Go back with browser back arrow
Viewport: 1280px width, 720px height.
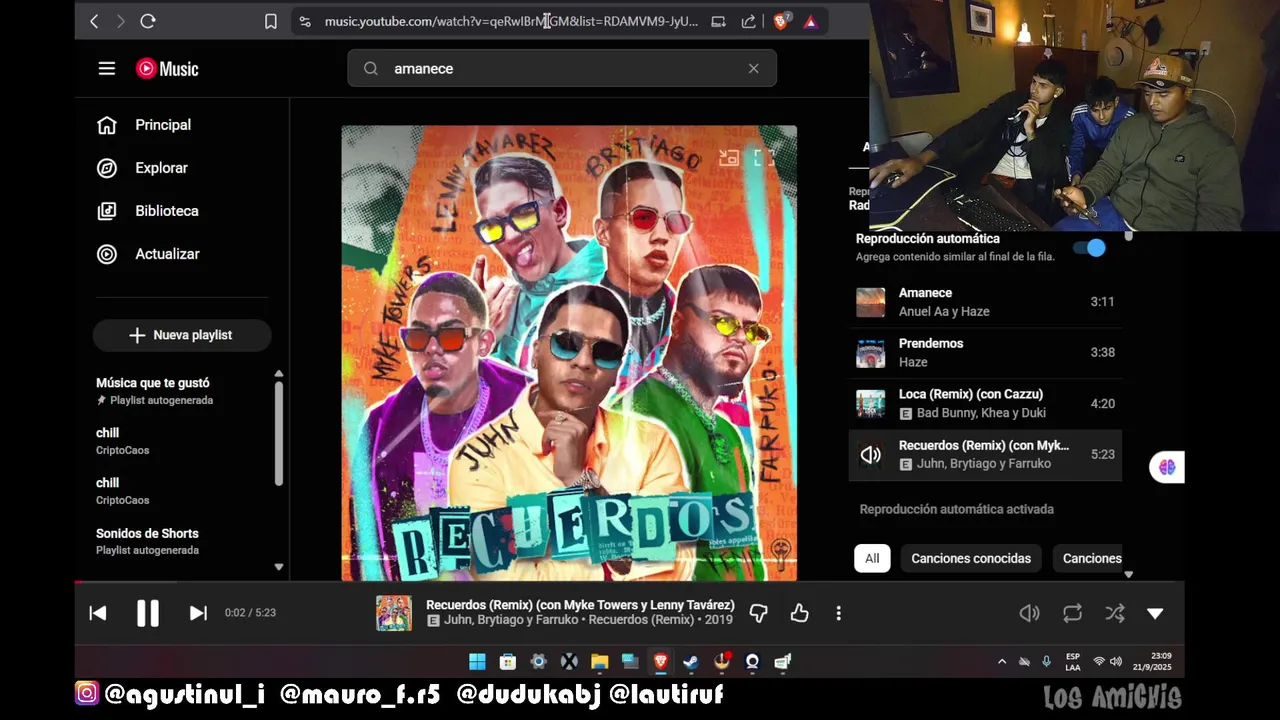[x=94, y=21]
